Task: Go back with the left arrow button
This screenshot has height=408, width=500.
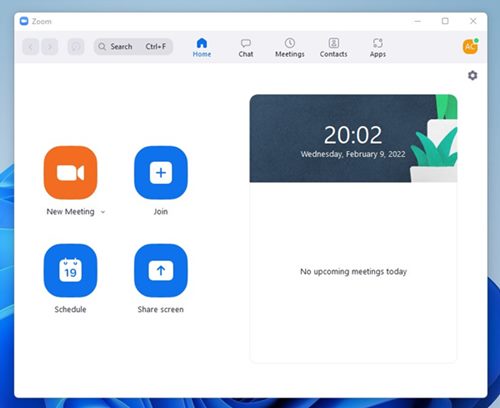Action: [x=31, y=47]
